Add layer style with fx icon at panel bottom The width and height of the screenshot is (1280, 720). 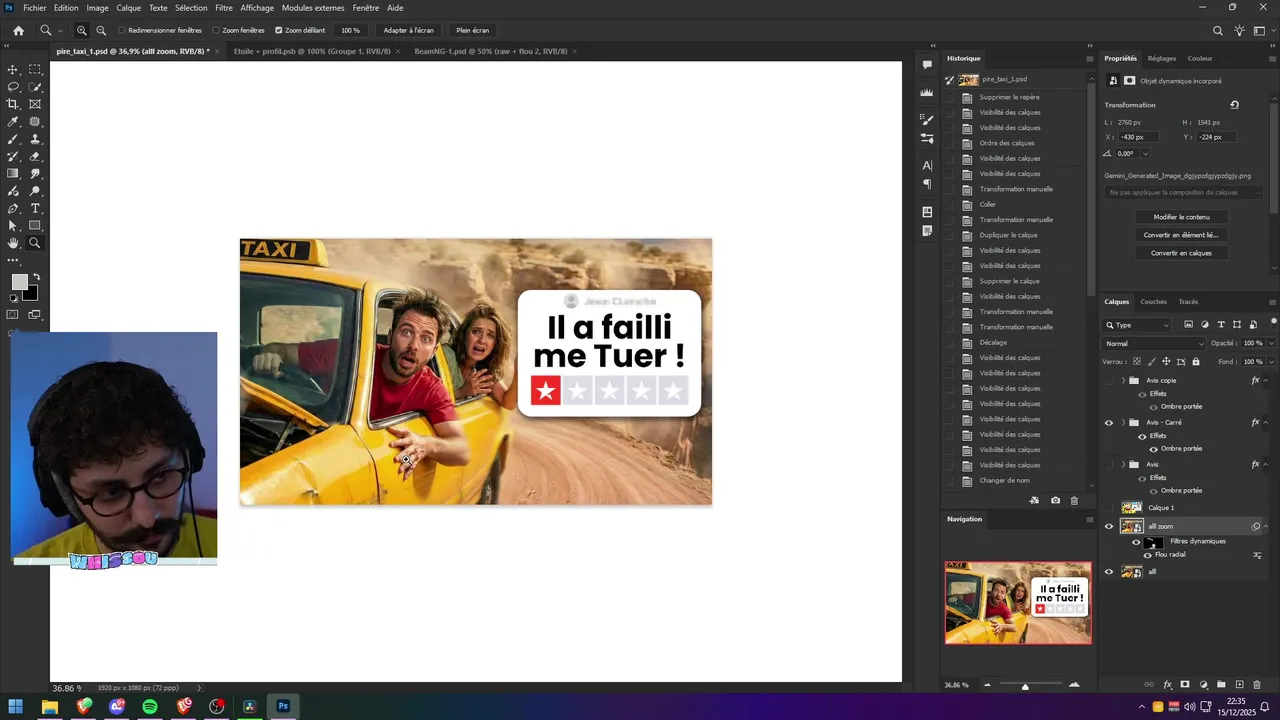tap(1167, 685)
